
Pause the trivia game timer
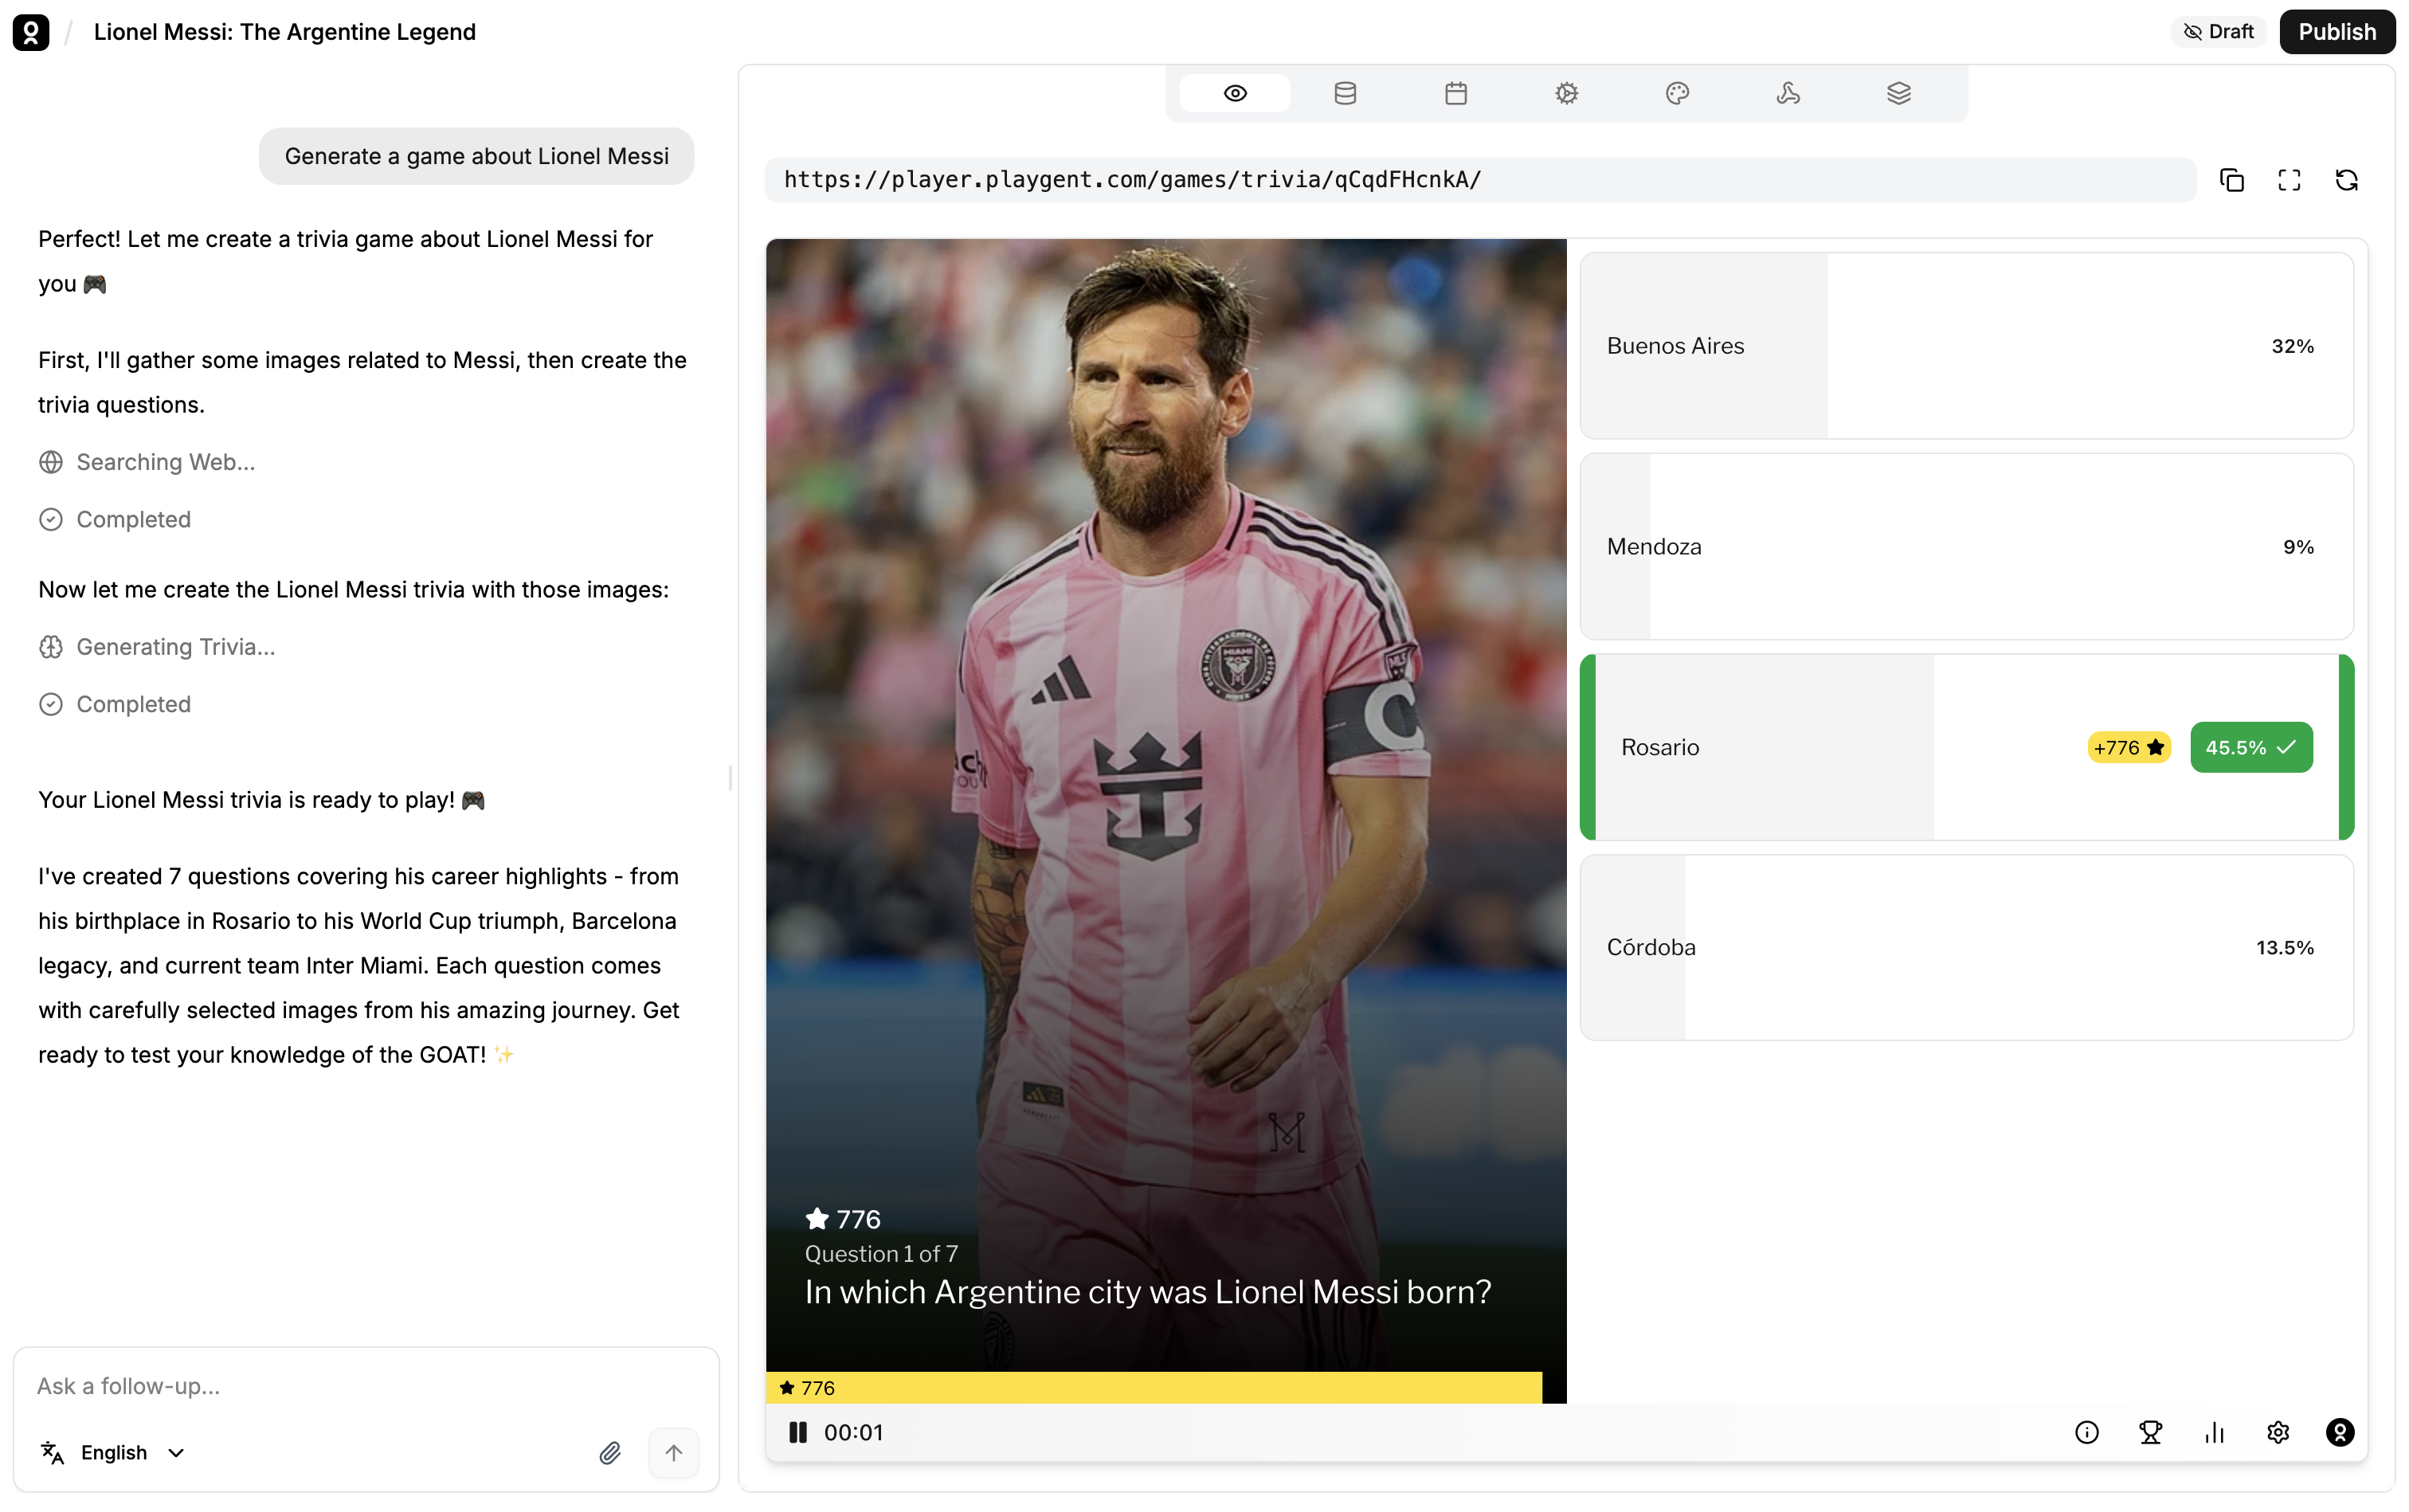(798, 1432)
